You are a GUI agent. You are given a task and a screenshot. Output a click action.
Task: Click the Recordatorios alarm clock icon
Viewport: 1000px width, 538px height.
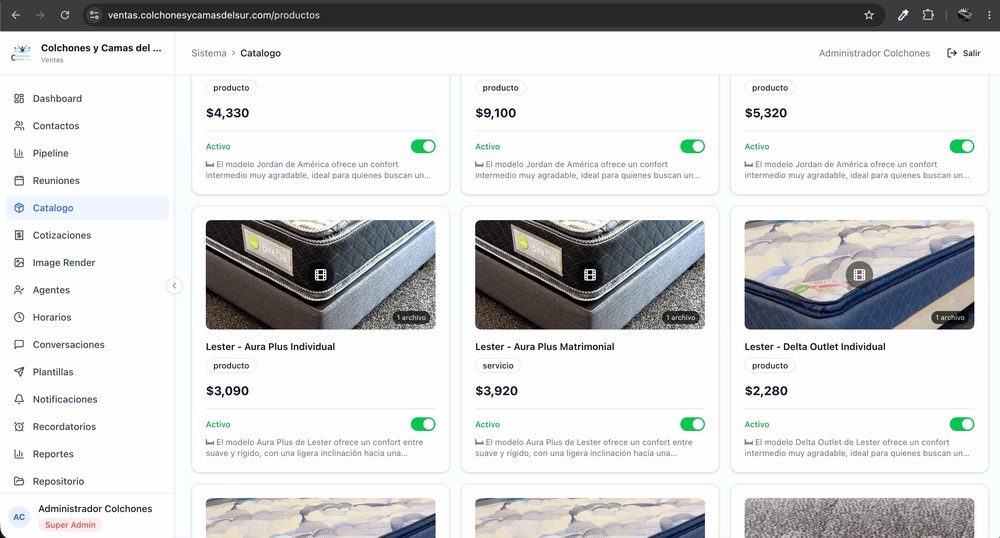[19, 427]
